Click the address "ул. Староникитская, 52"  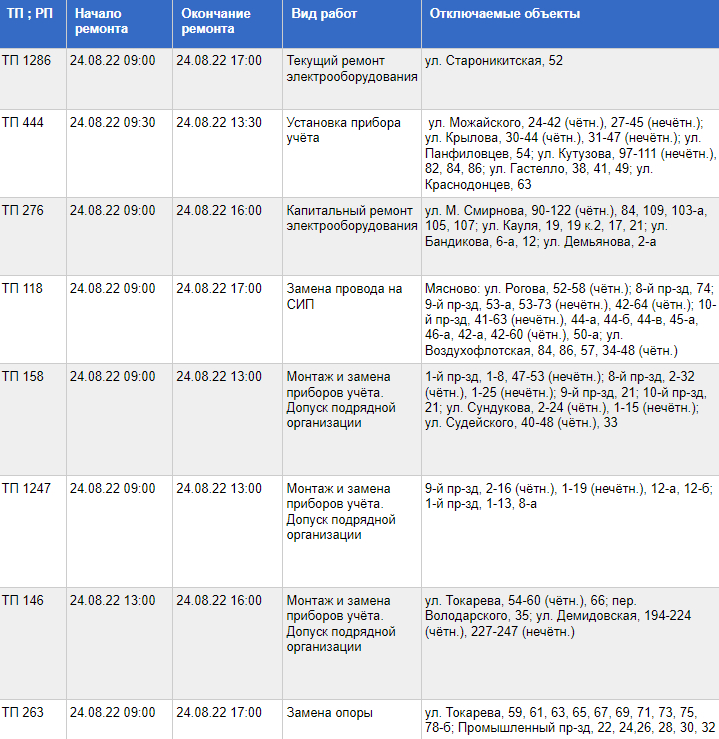tap(494, 61)
